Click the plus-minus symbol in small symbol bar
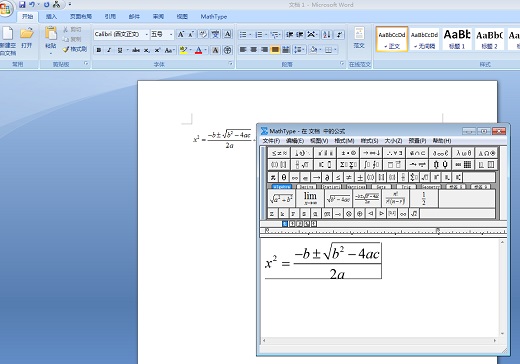This screenshot has height=364, width=520. click(360, 177)
